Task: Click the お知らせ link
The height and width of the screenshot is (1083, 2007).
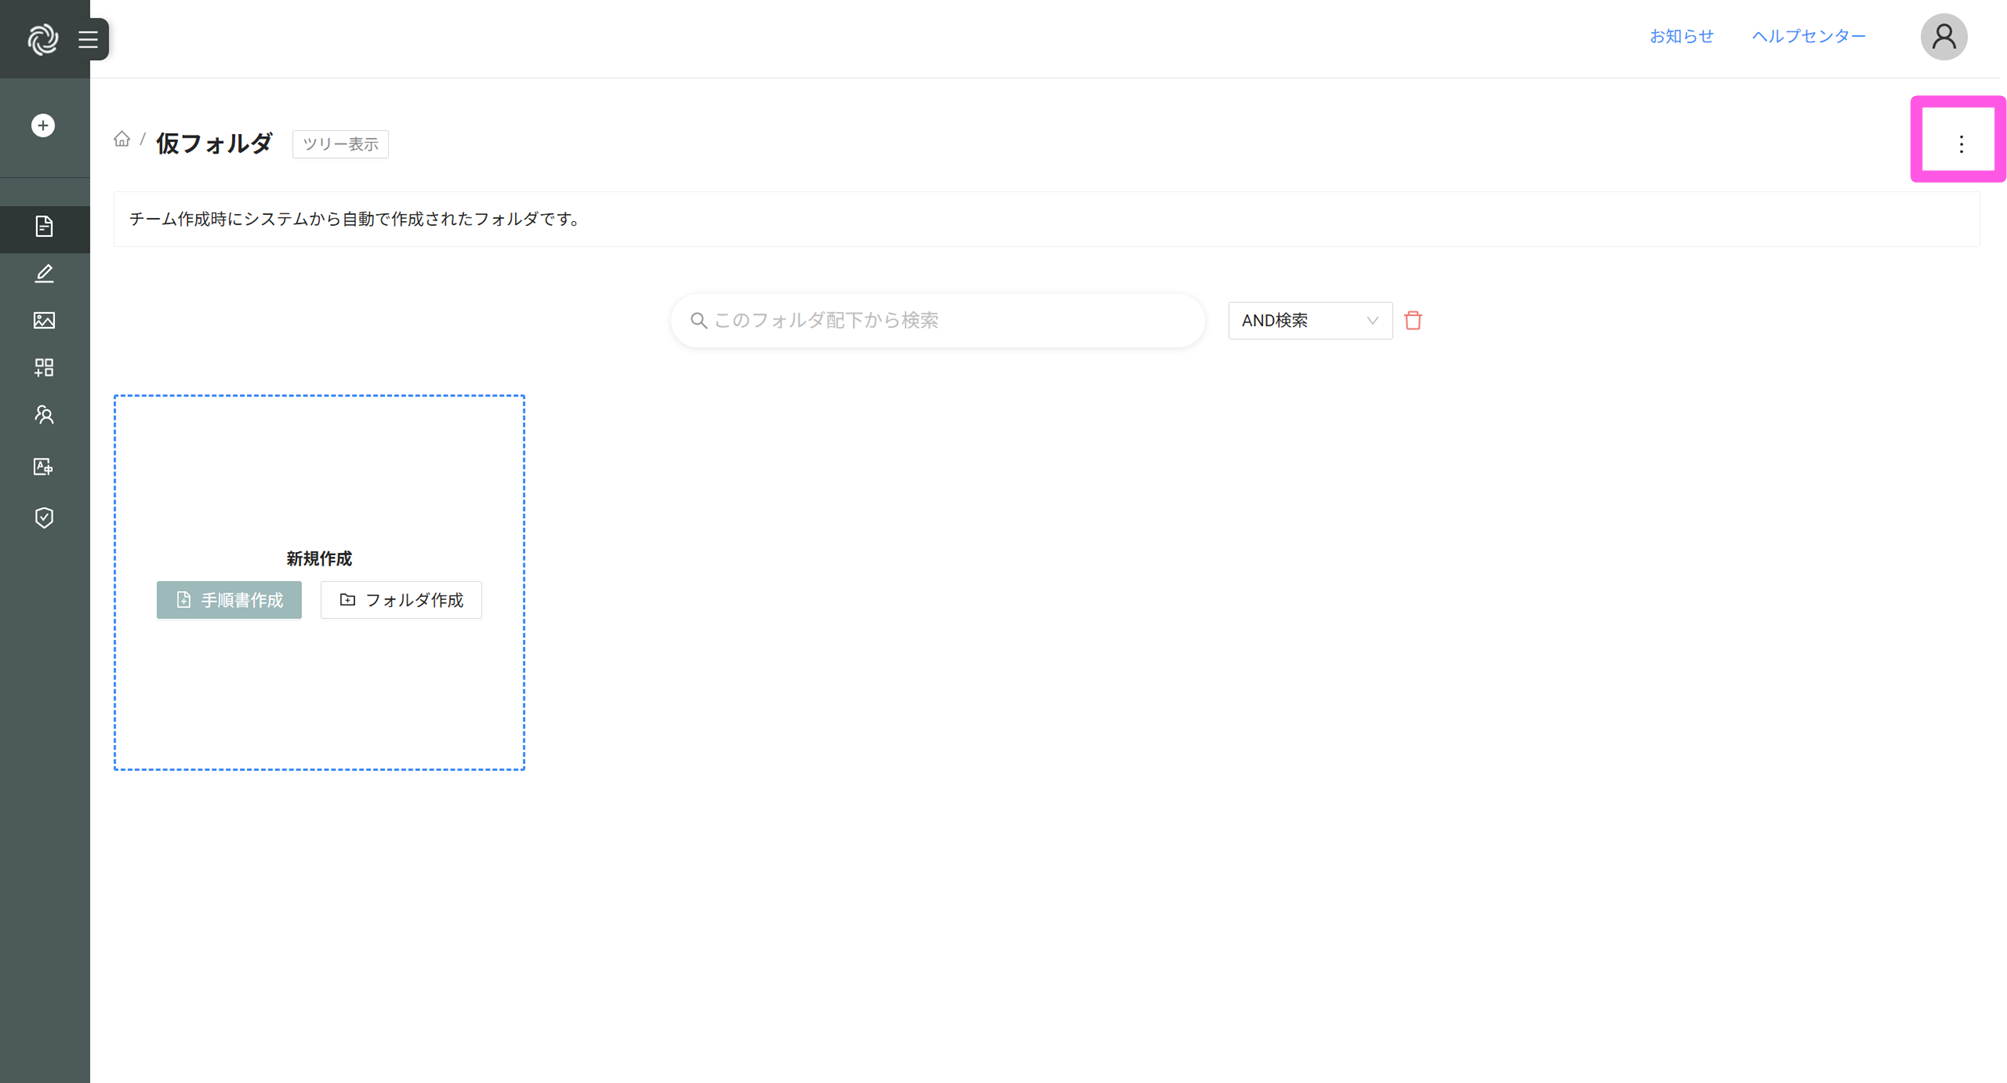Action: [x=1681, y=36]
